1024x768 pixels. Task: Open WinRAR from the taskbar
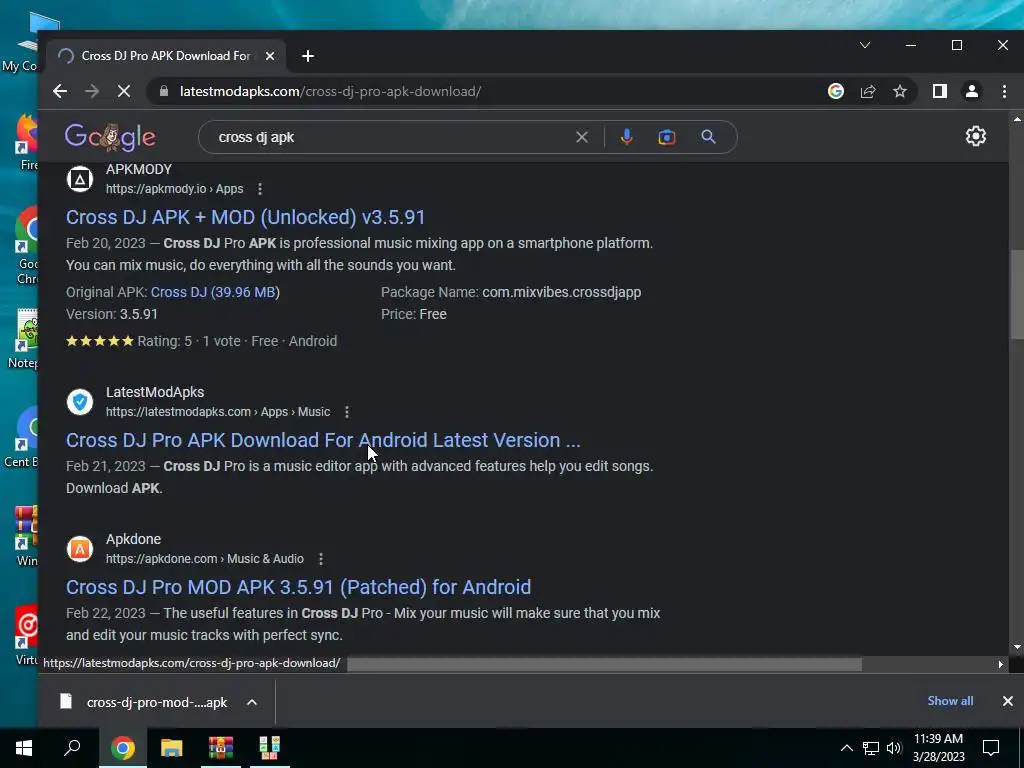pyautogui.click(x=221, y=748)
